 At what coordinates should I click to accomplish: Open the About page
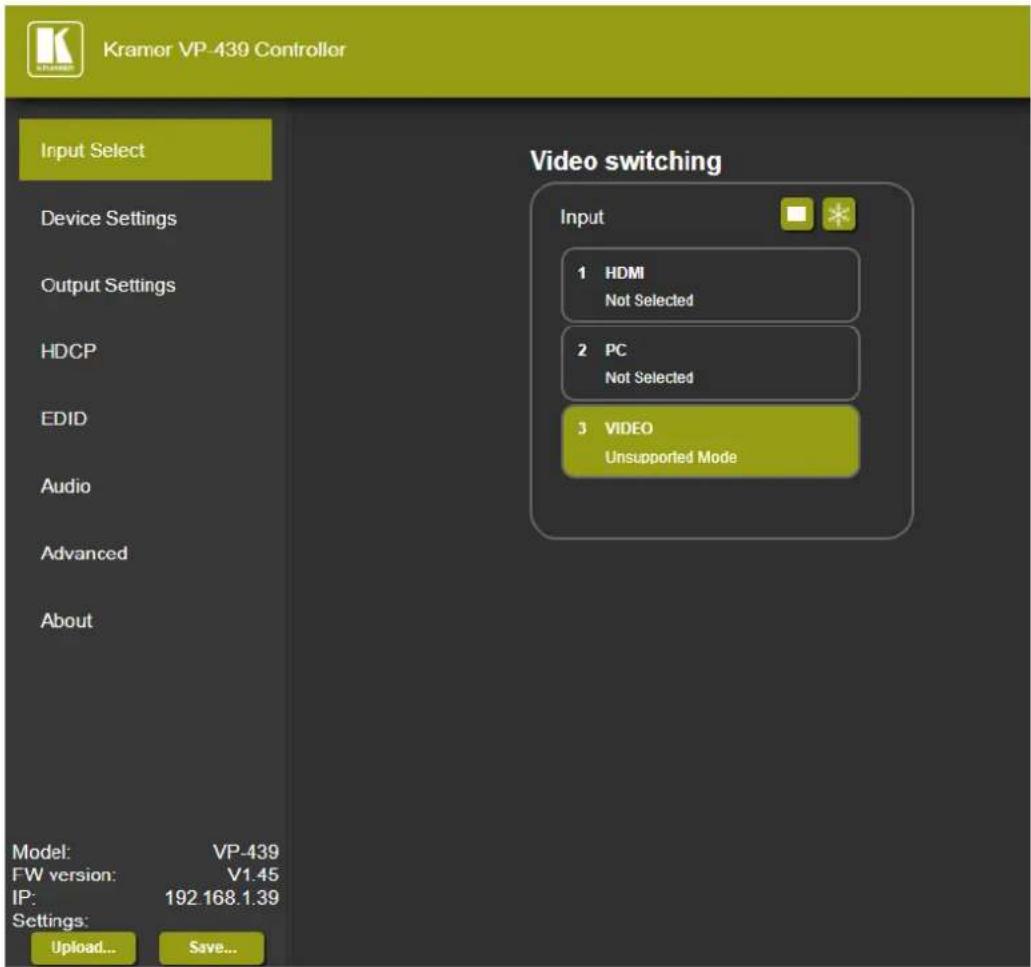click(66, 621)
